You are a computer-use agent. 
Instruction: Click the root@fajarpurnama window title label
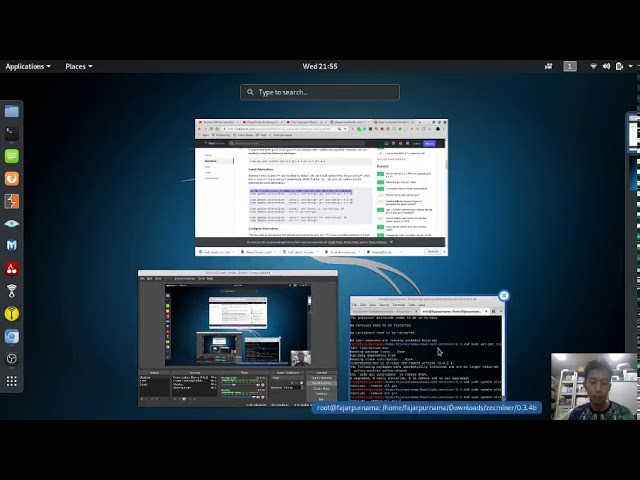point(427,407)
